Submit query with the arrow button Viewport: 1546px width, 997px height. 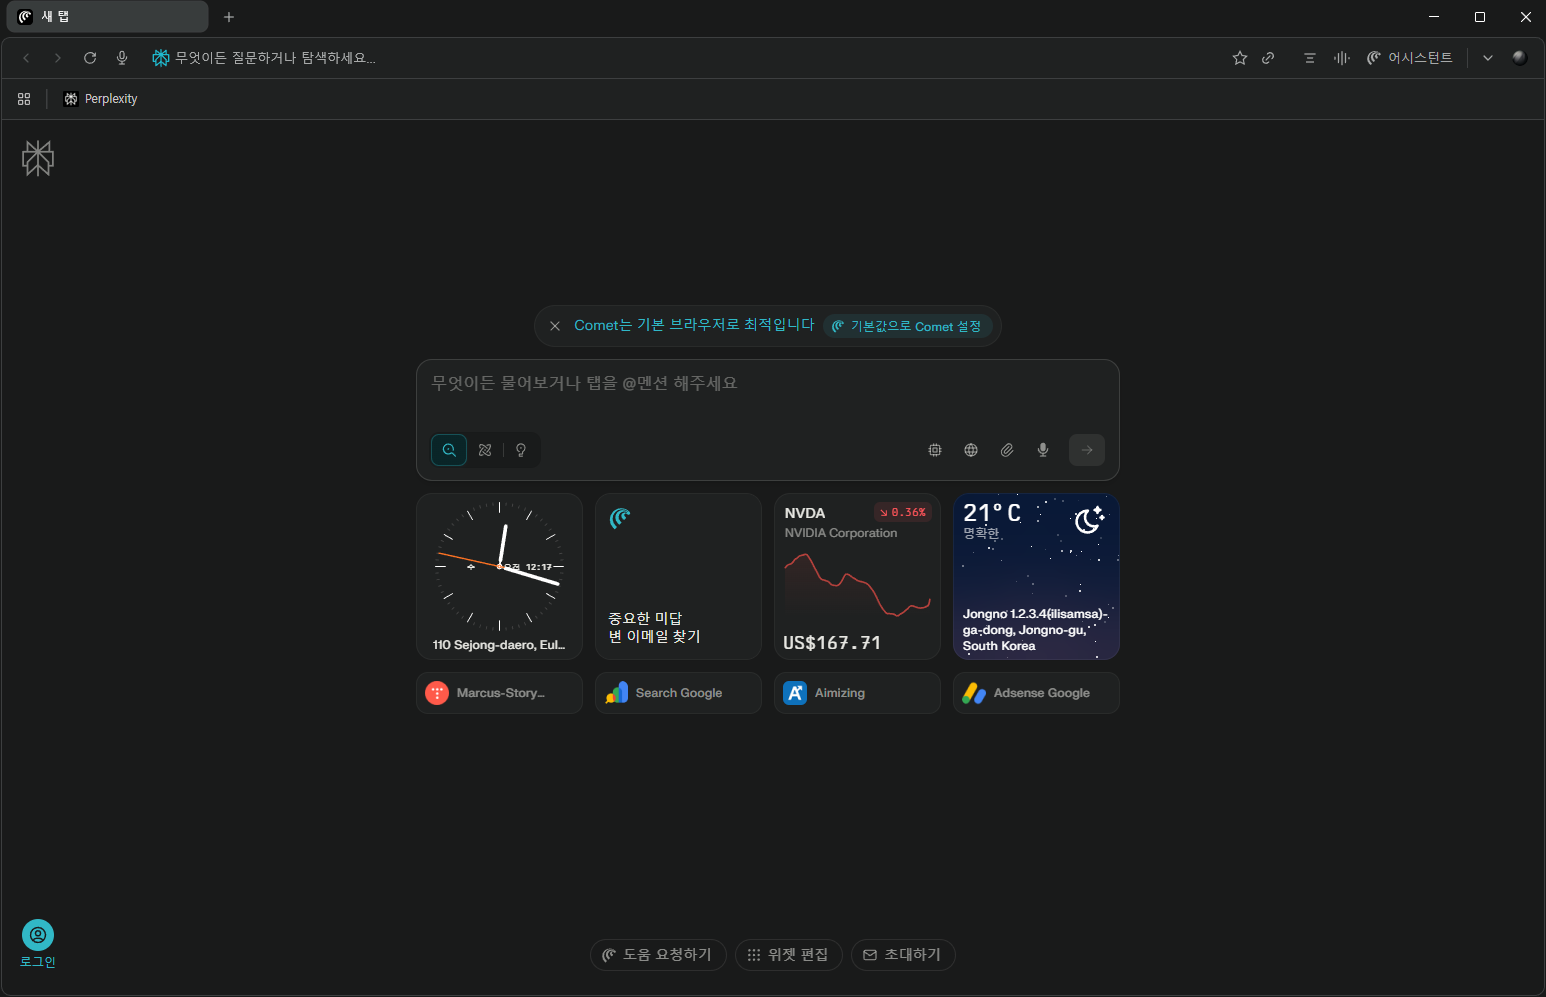click(x=1087, y=450)
